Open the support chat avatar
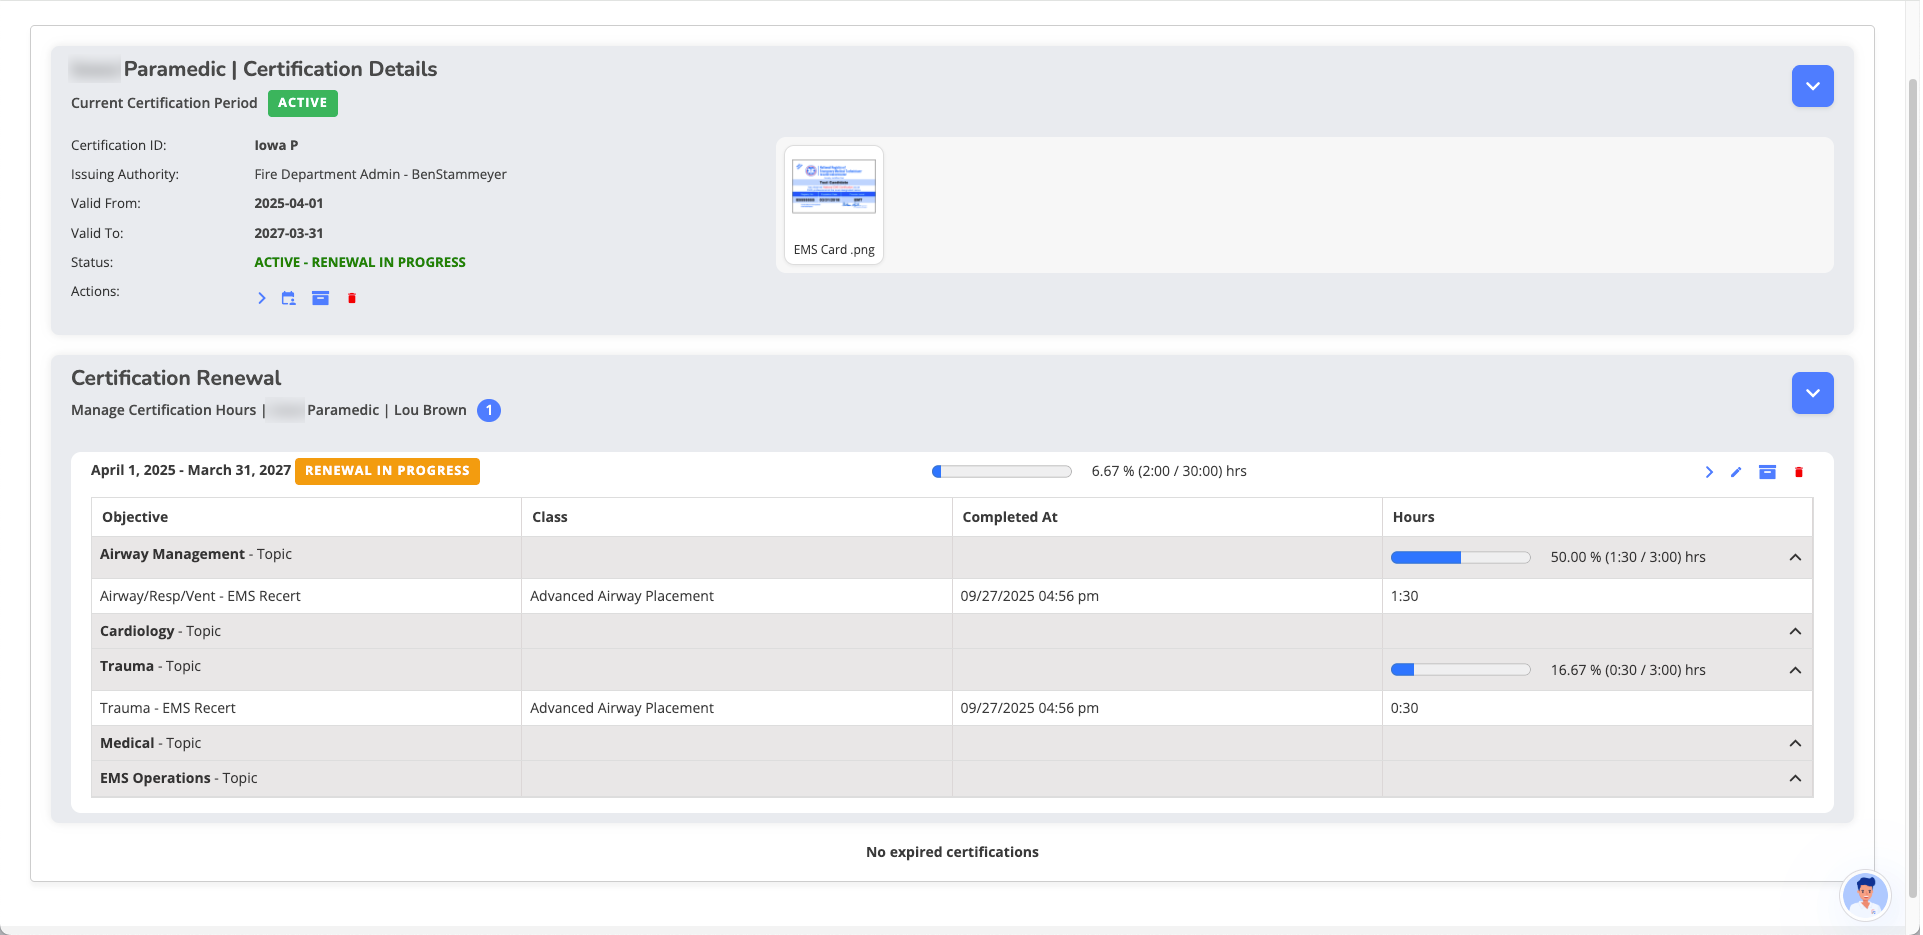The image size is (1923, 935). [1865, 894]
